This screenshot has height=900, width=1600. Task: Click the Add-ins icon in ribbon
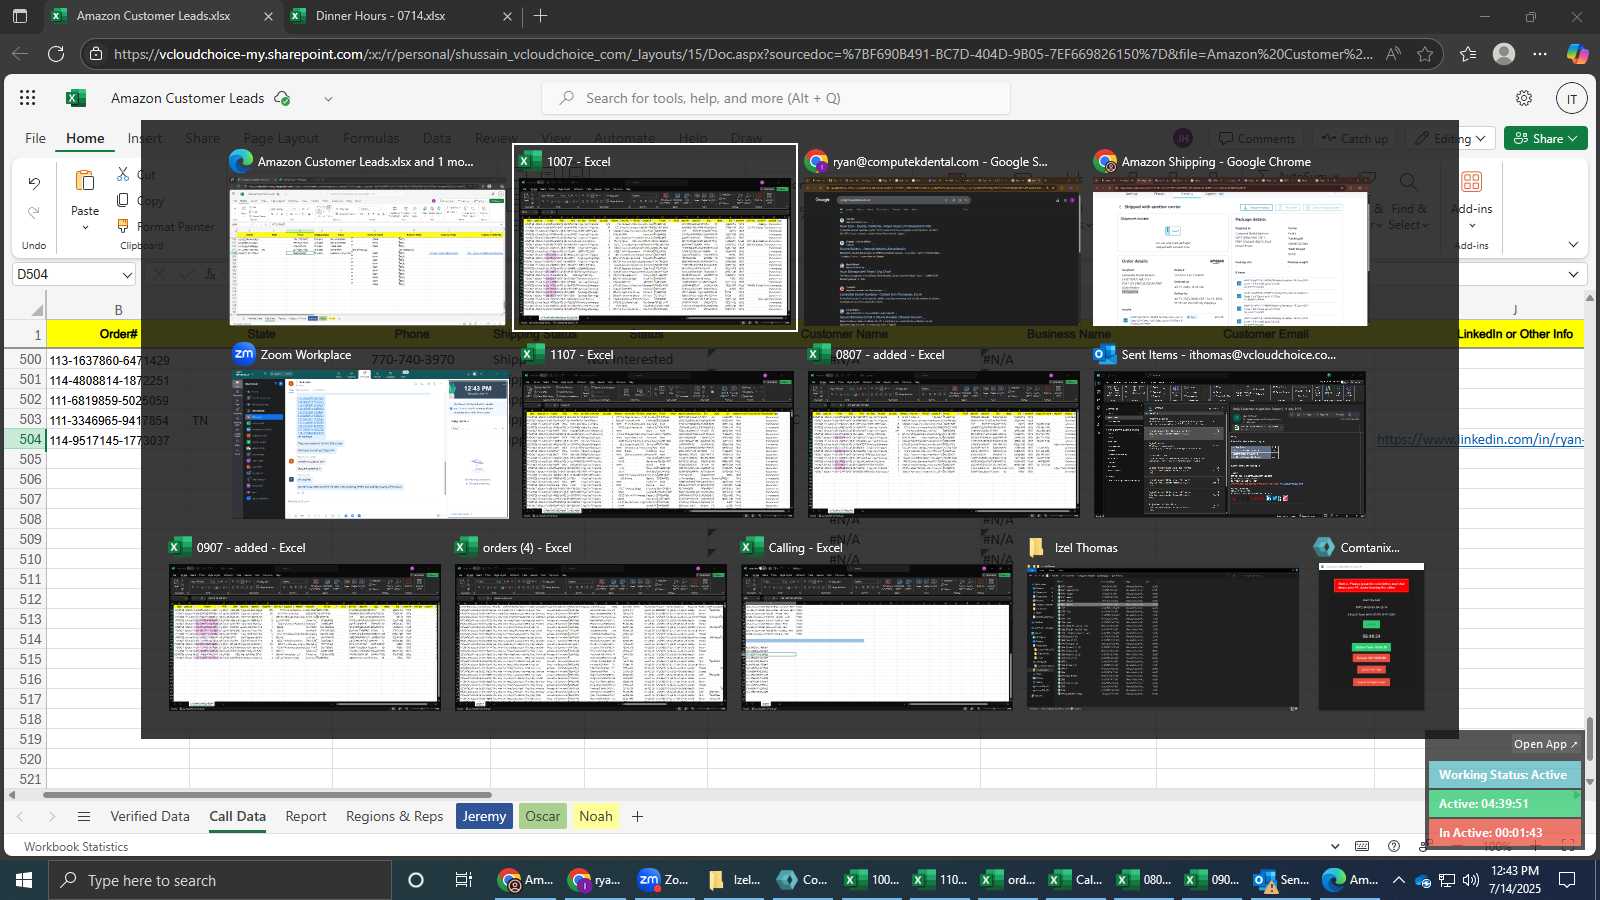pos(1472,182)
